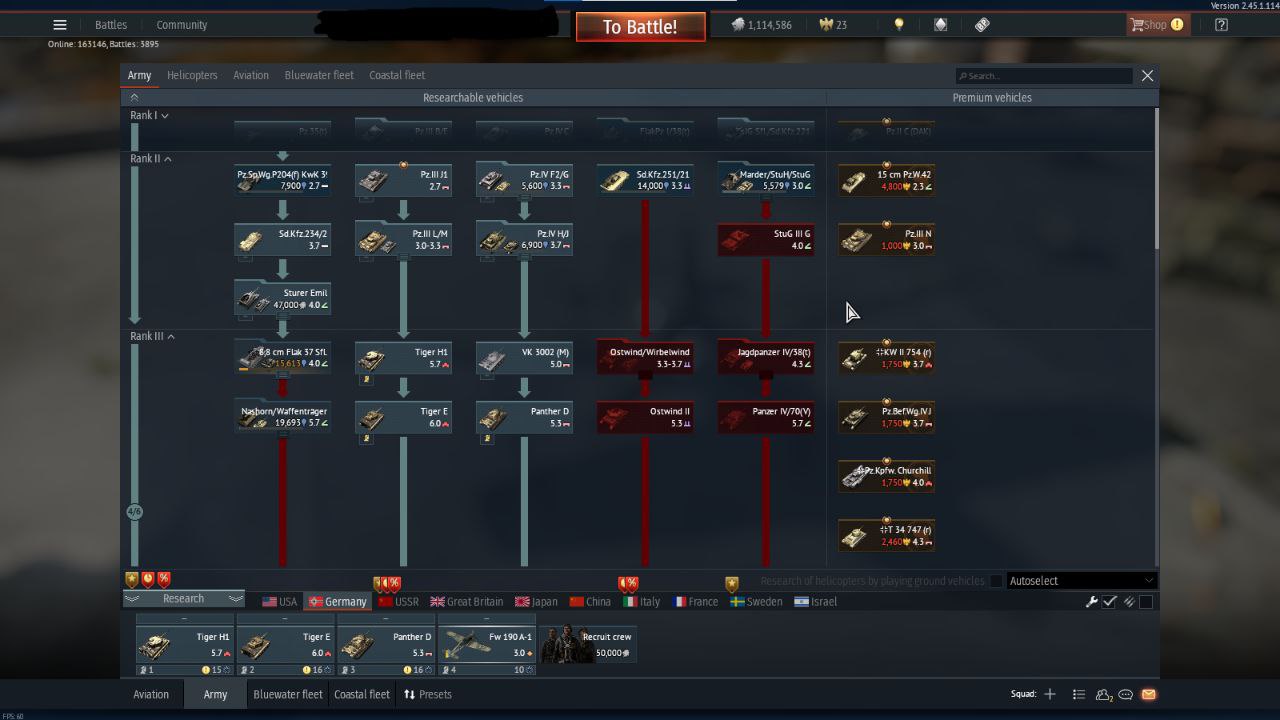The width and height of the screenshot is (1280, 720).
Task: Click the vehicle Search field
Action: click(1045, 76)
